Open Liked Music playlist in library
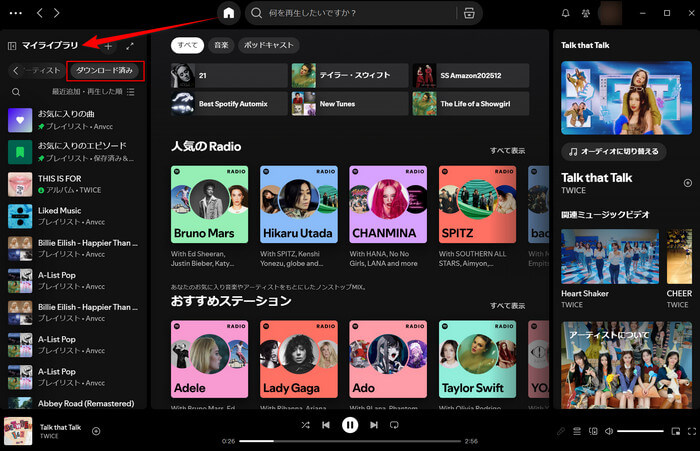The height and width of the screenshot is (451, 700). click(x=74, y=216)
